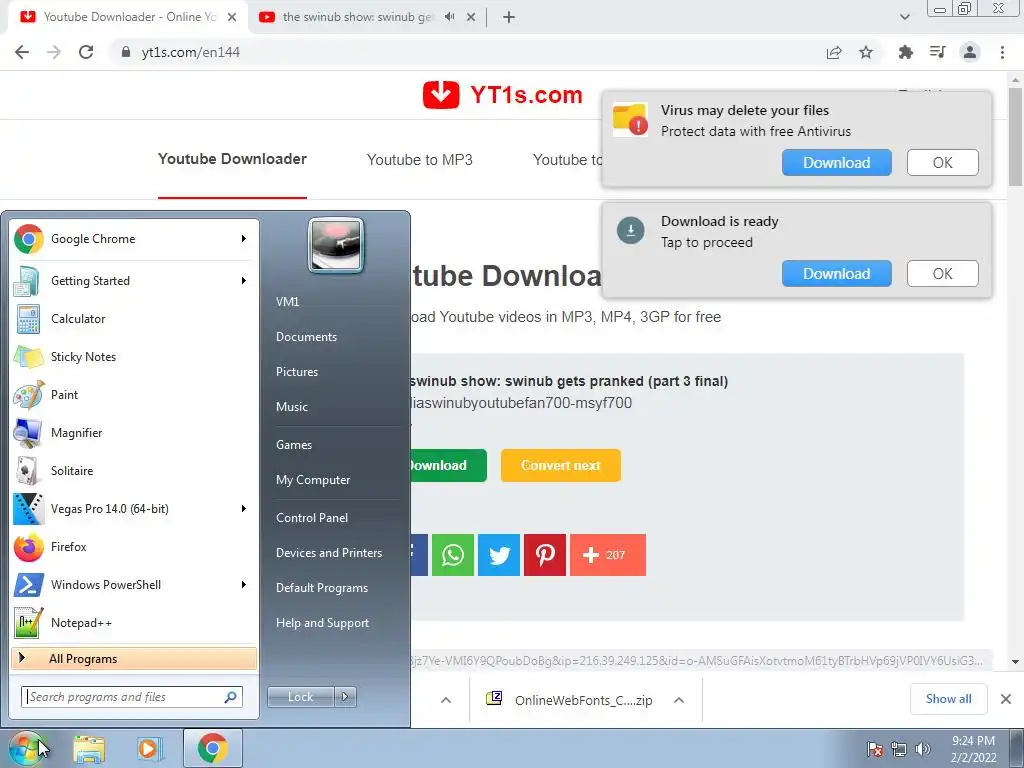Open Devices and Printers
The image size is (1024, 768).
(x=329, y=553)
